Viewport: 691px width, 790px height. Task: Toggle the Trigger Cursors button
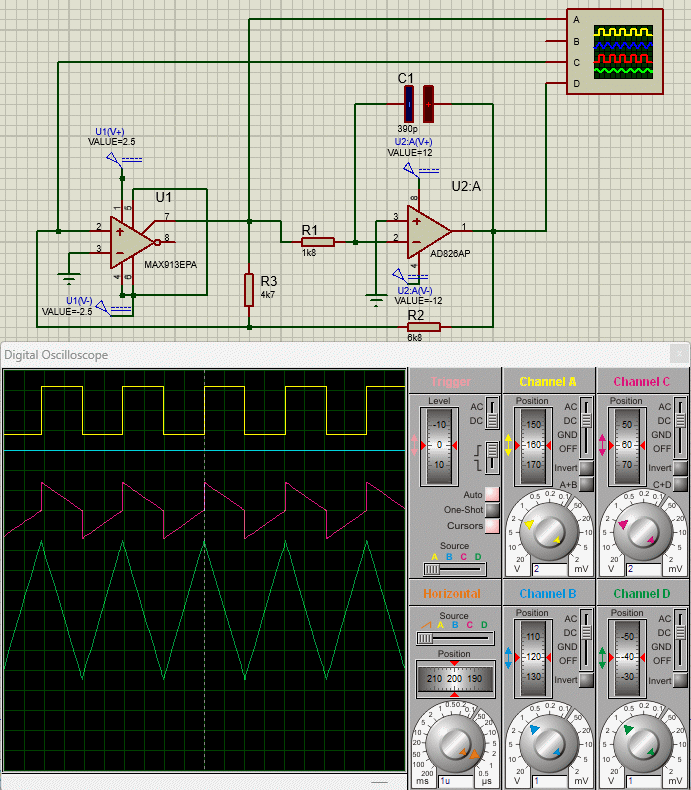491,525
